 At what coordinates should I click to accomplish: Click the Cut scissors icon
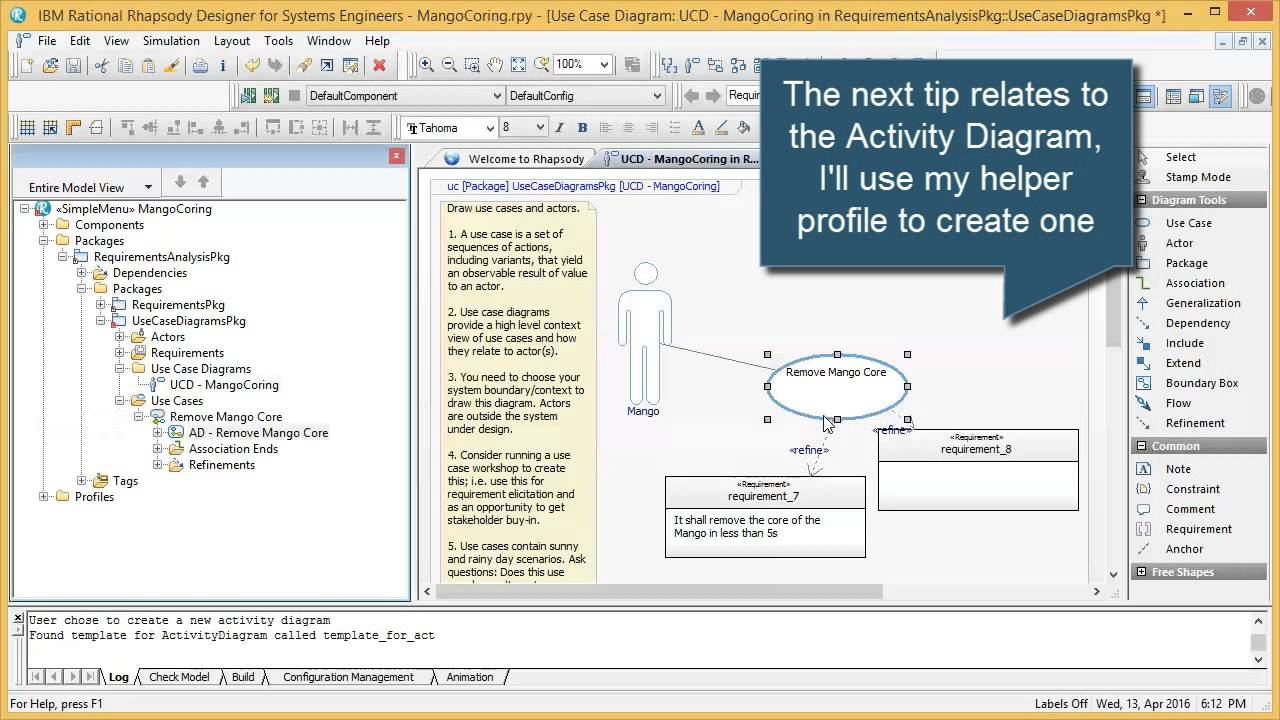coord(102,65)
